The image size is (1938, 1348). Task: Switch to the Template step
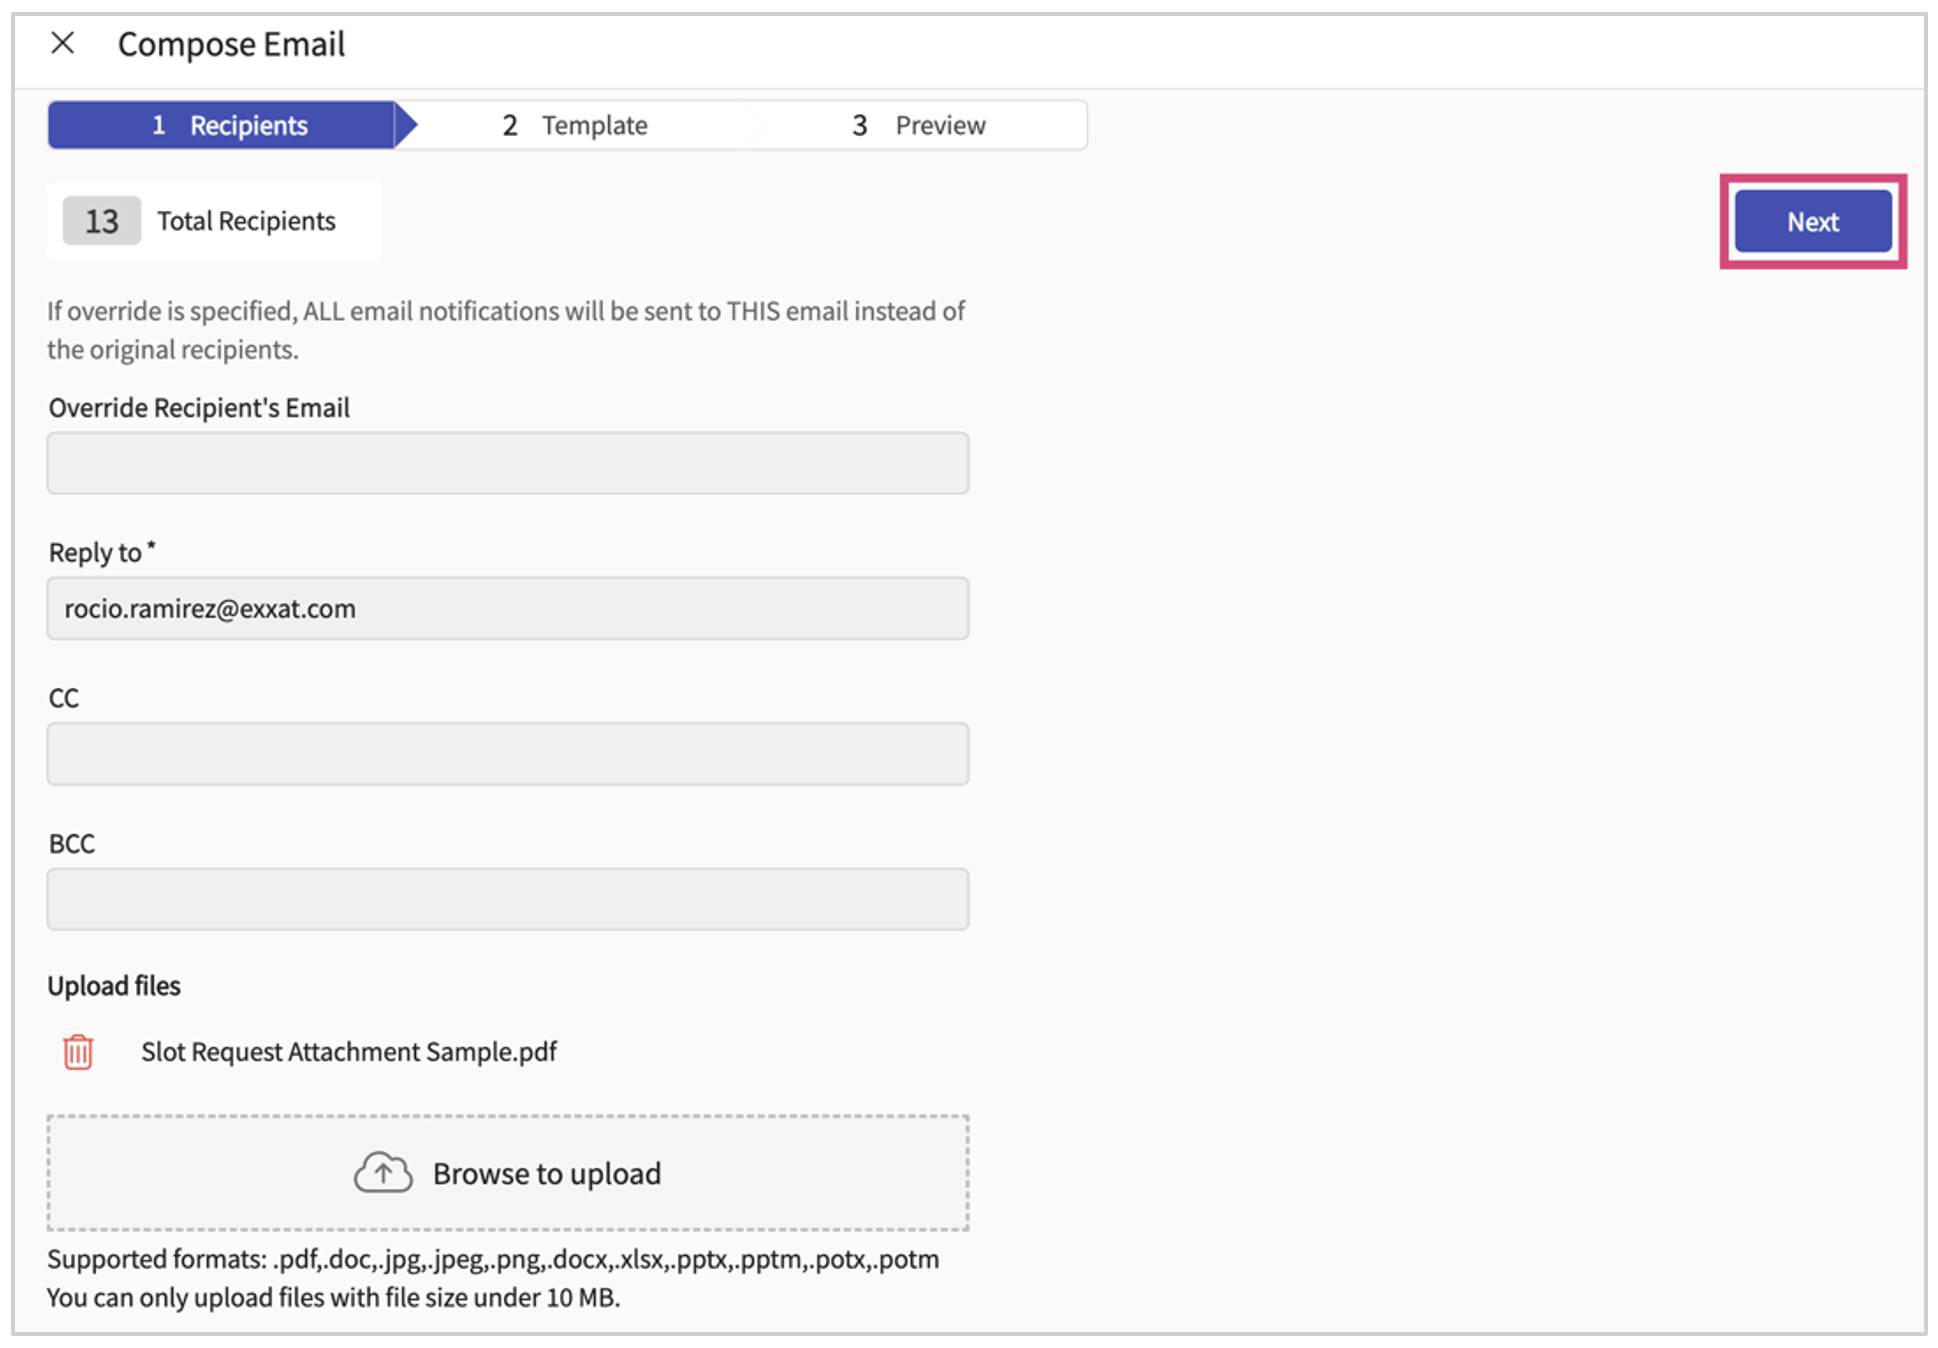594,126
